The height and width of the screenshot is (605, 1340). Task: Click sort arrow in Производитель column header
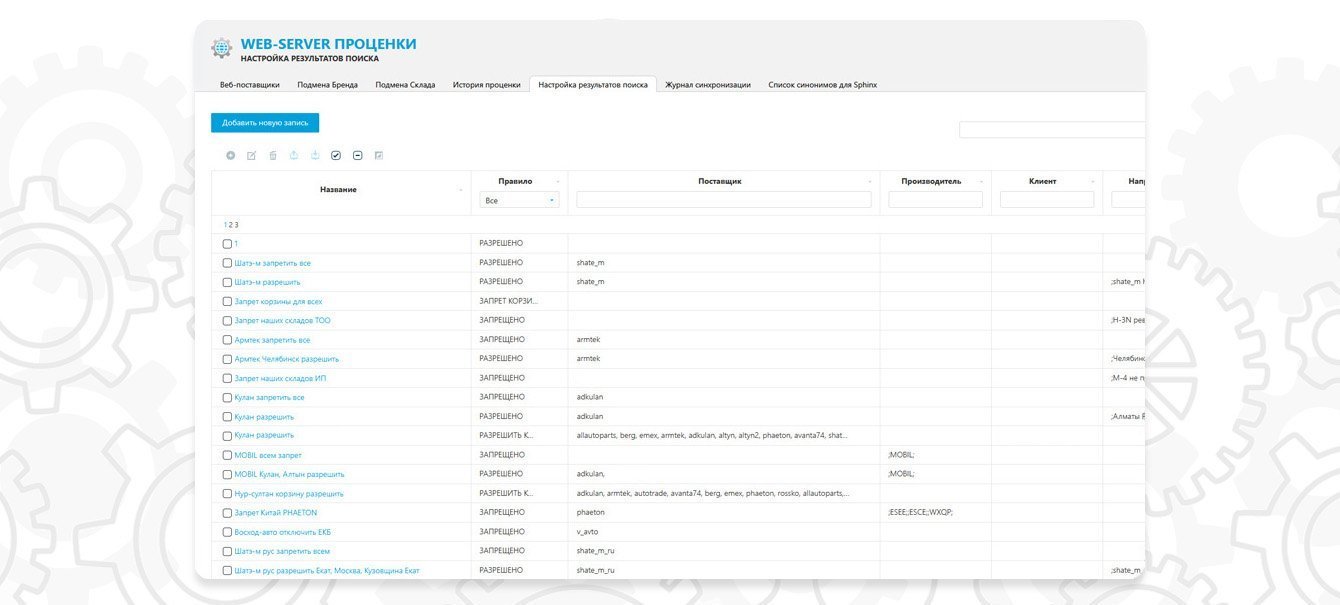(980, 182)
